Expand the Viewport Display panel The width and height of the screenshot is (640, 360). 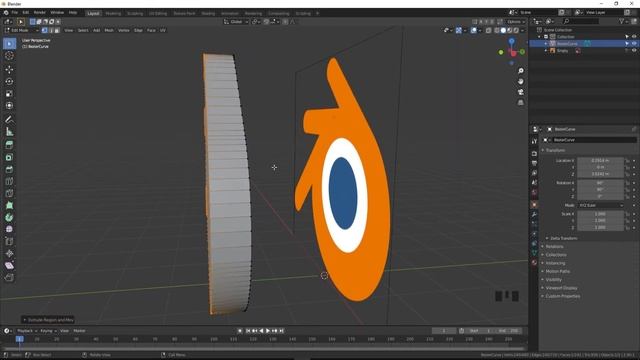pos(561,288)
